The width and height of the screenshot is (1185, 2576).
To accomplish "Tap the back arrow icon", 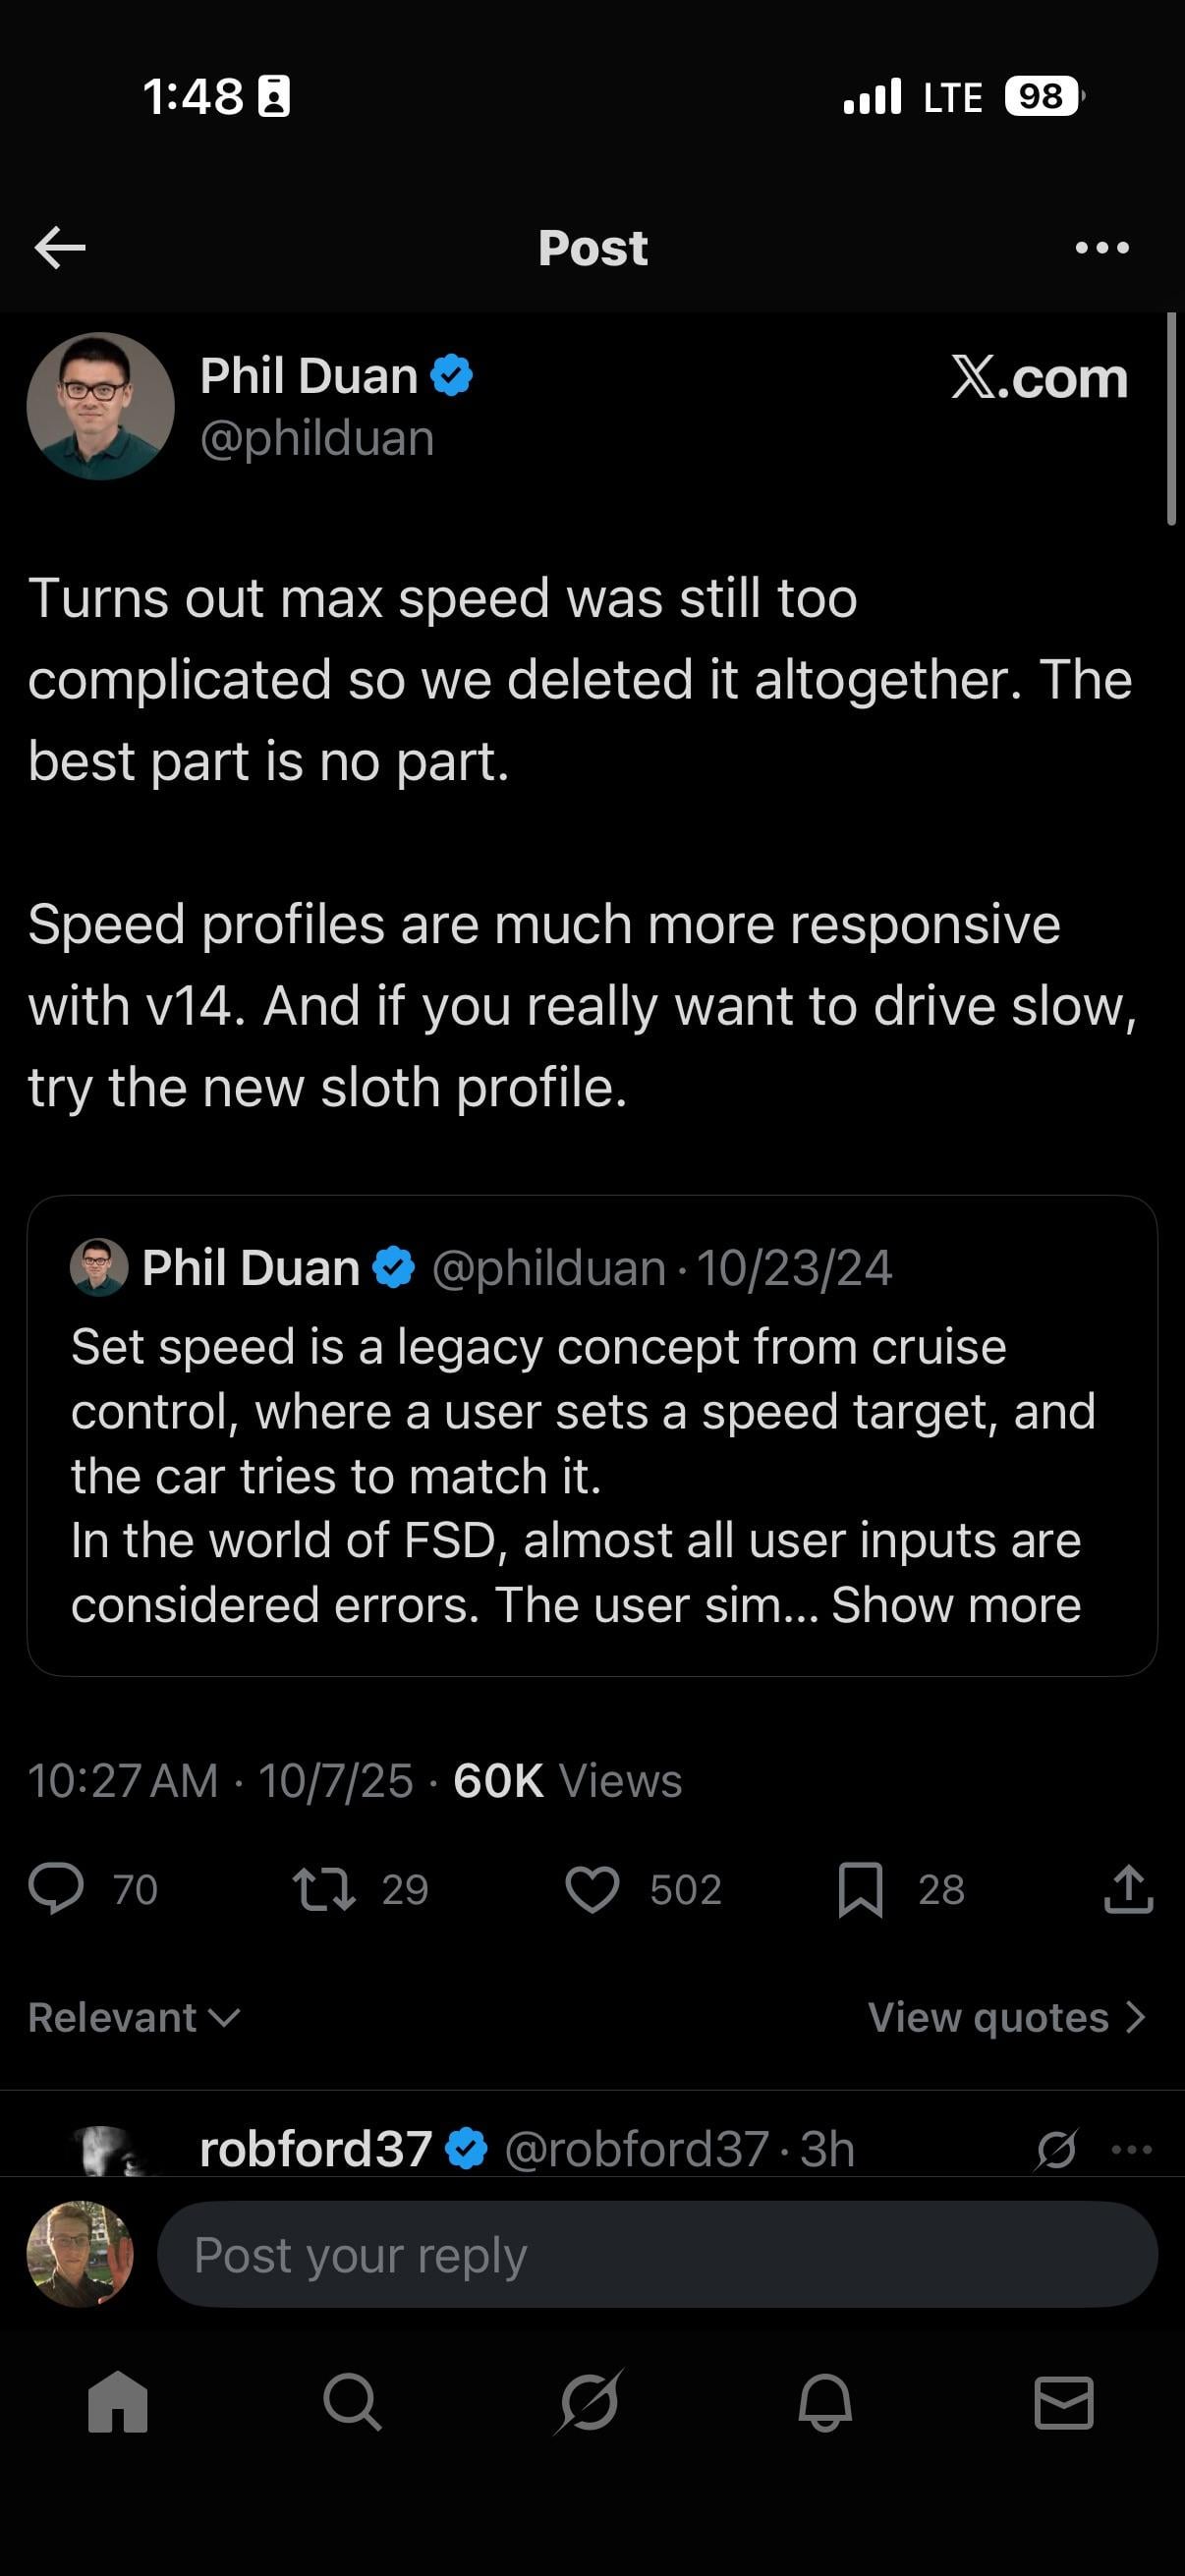I will (60, 248).
